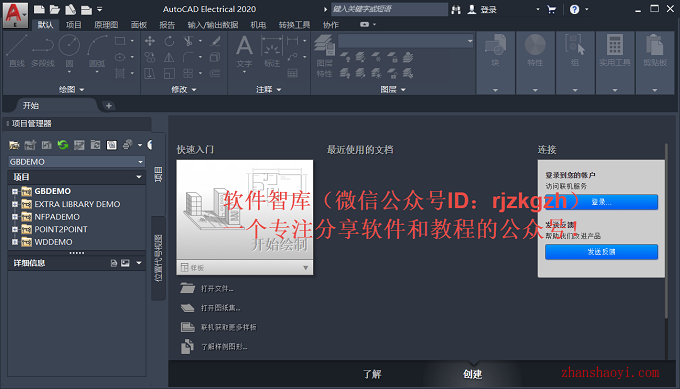Viewport: 680px width, 389px height.
Task: Switch to the 输入/输出数据 ribbon tab
Action: pos(212,25)
